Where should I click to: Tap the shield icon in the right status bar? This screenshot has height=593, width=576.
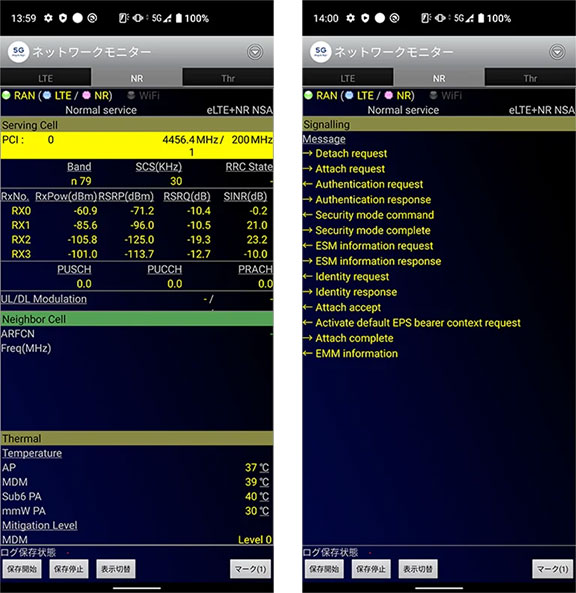[x=365, y=18]
